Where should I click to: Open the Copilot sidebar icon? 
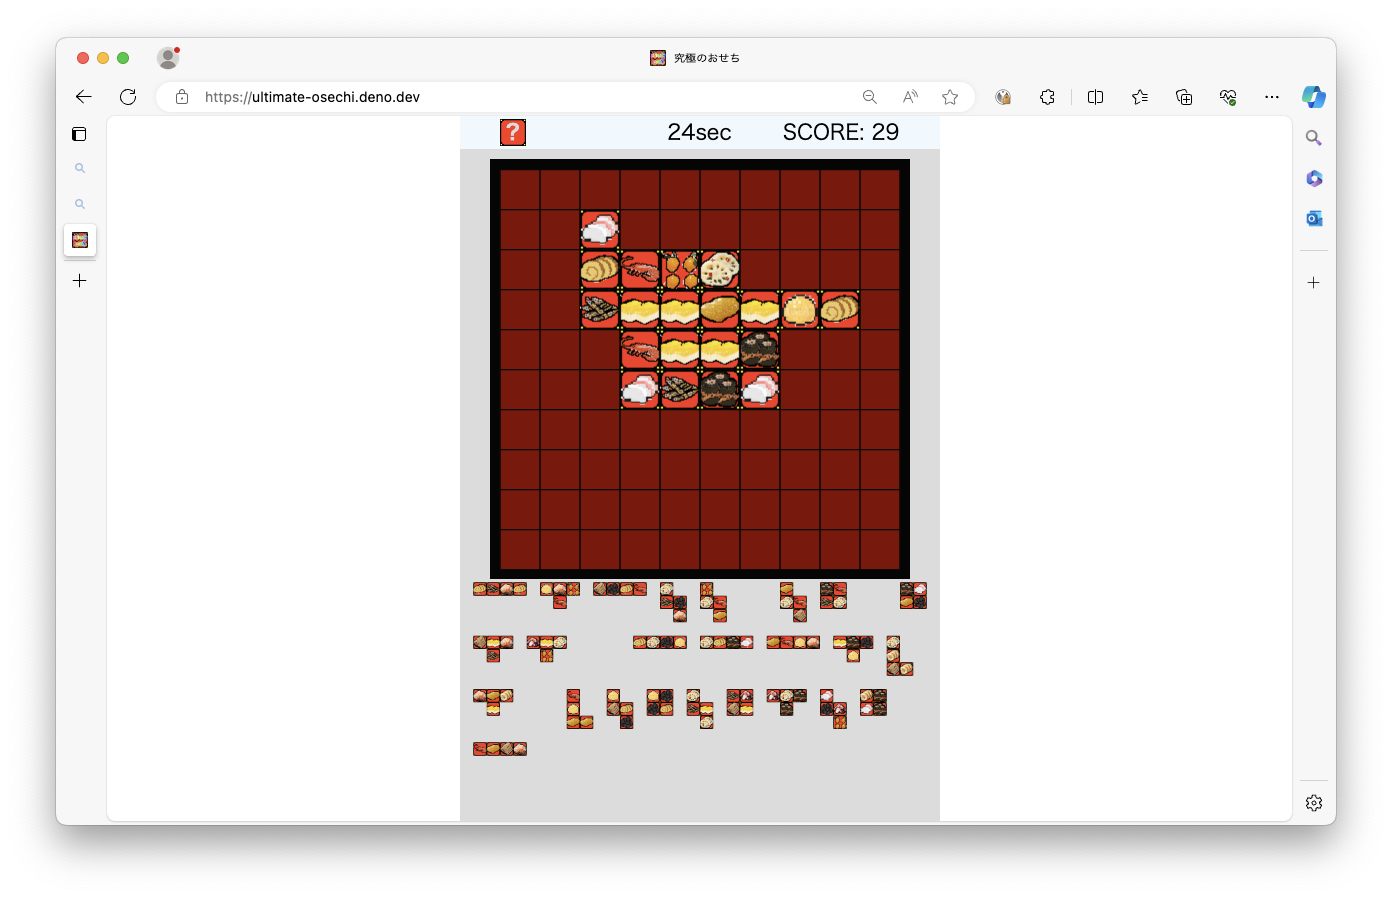1314,97
